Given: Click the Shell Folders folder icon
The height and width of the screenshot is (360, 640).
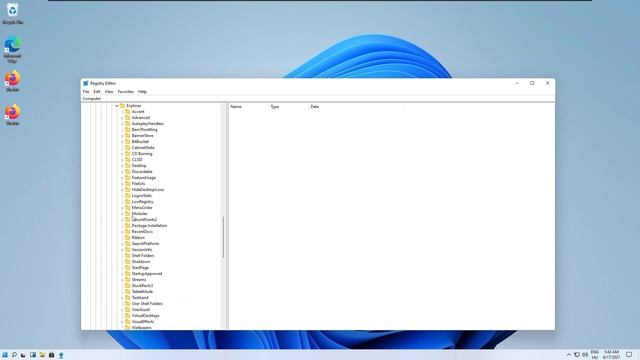Looking at the screenshot, I should 128,256.
